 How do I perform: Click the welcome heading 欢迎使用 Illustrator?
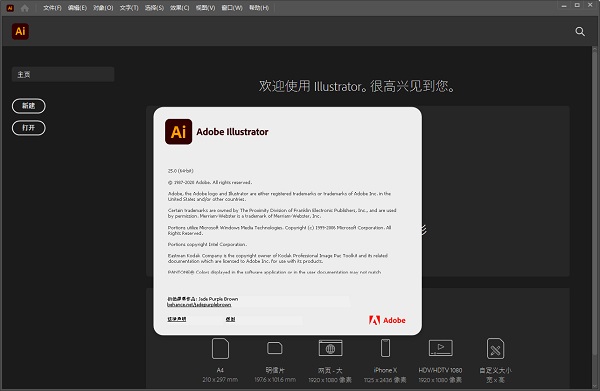357,86
